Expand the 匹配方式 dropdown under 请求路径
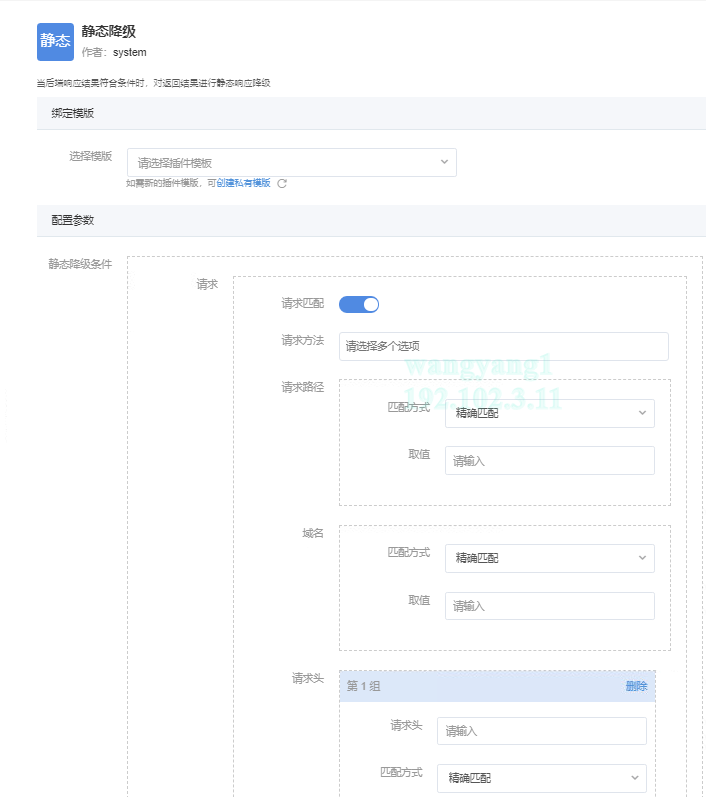This screenshot has height=797, width=706. (549, 413)
